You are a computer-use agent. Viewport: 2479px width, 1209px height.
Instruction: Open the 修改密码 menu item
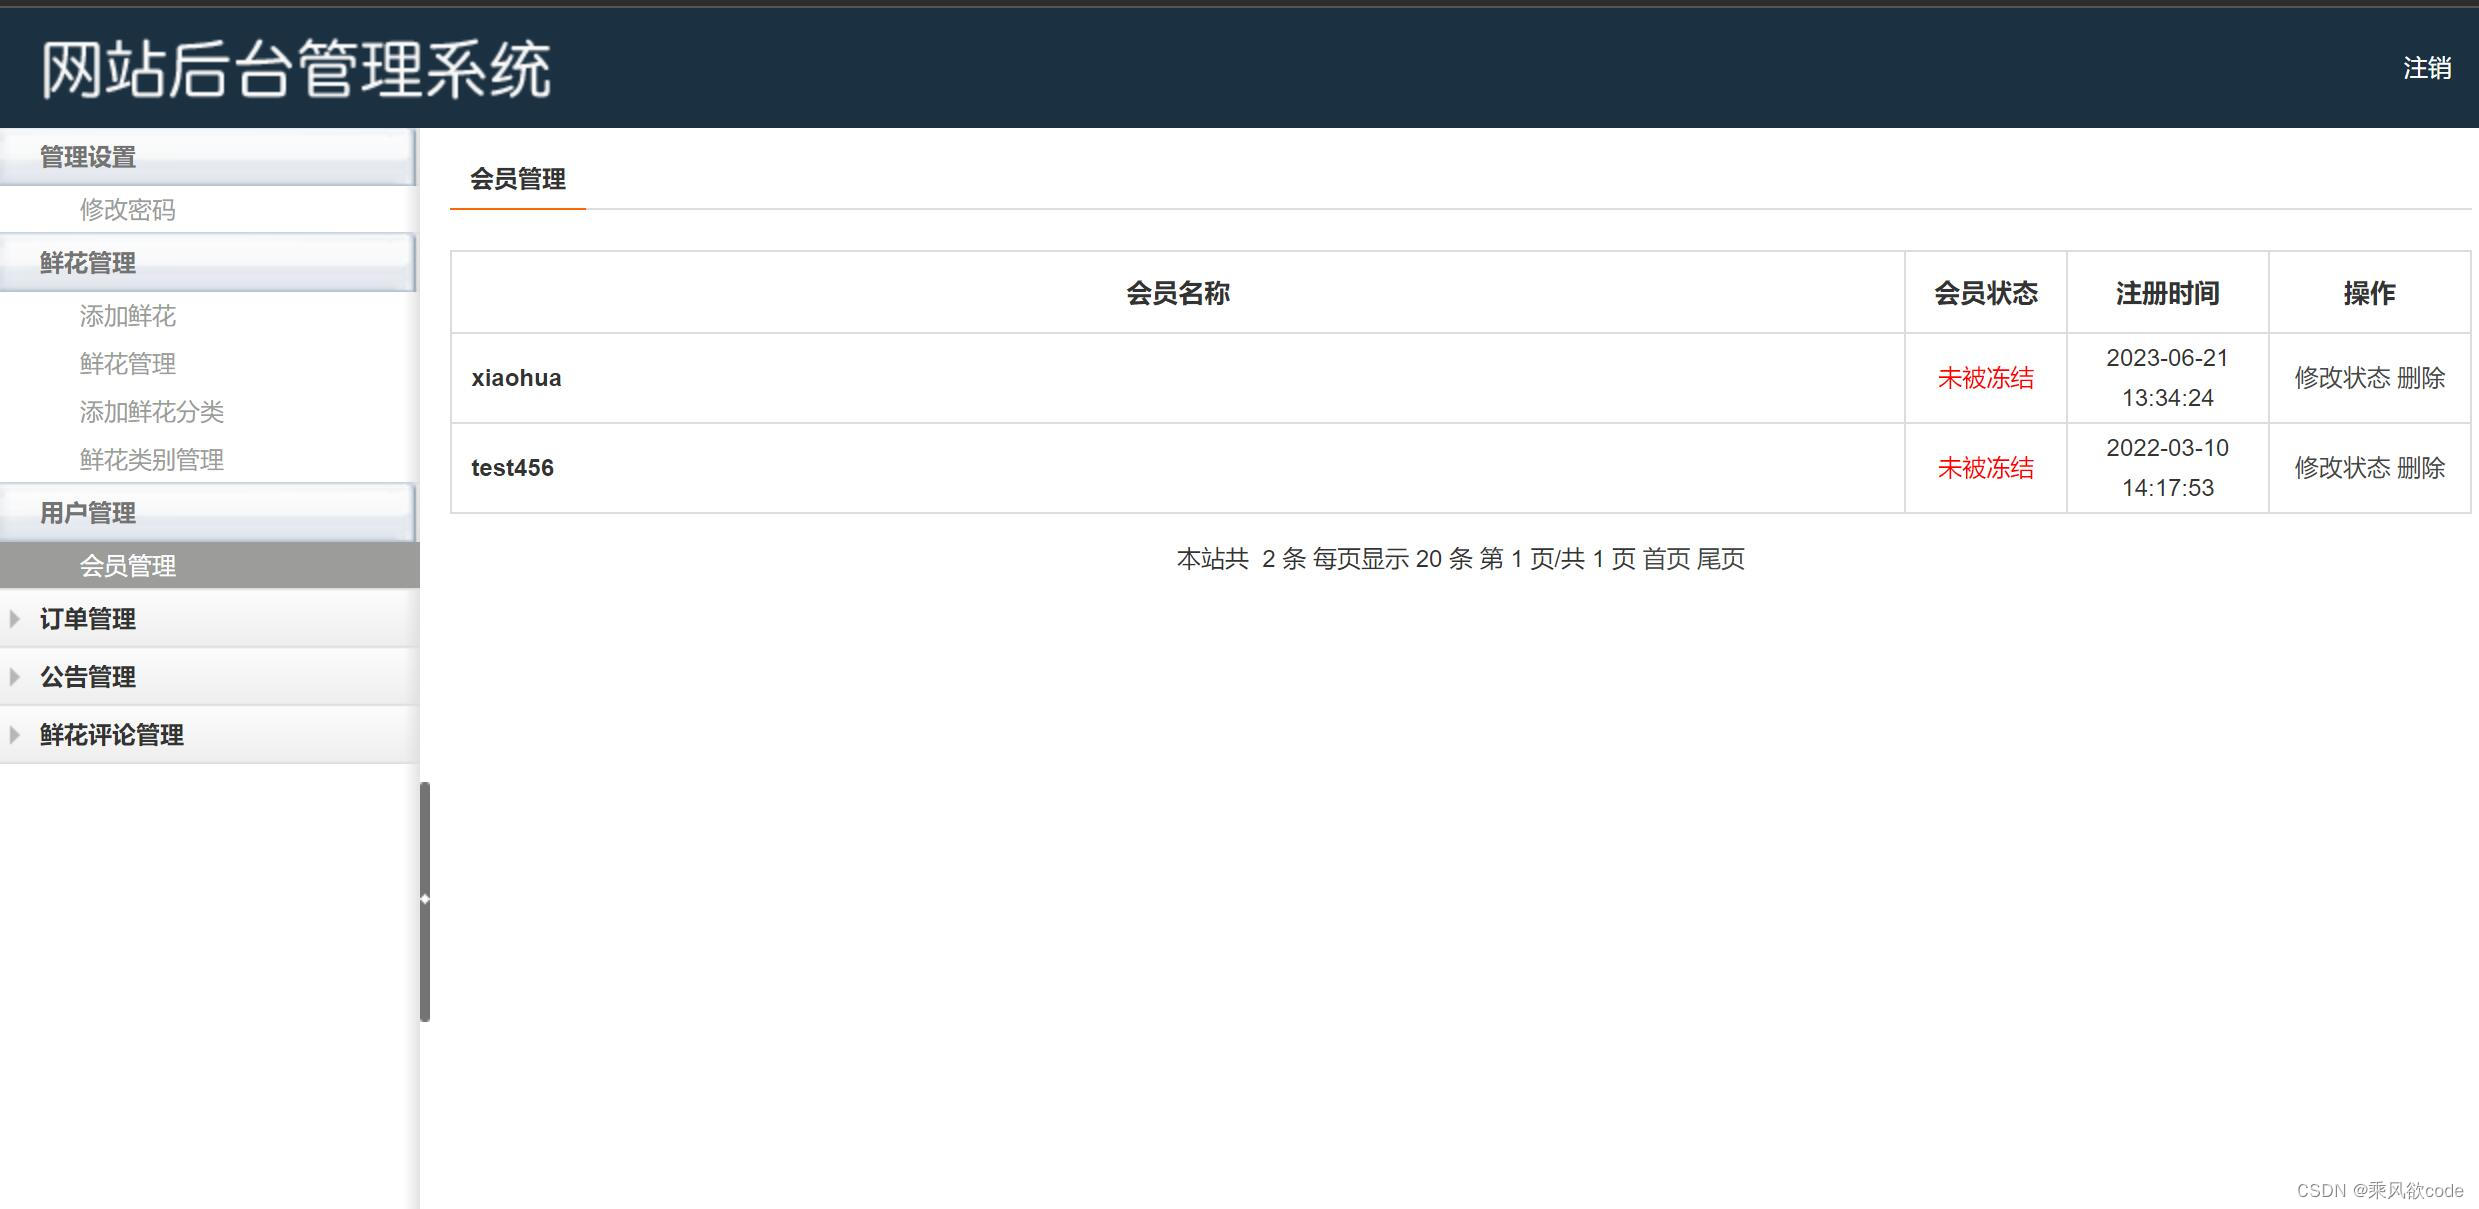point(127,210)
